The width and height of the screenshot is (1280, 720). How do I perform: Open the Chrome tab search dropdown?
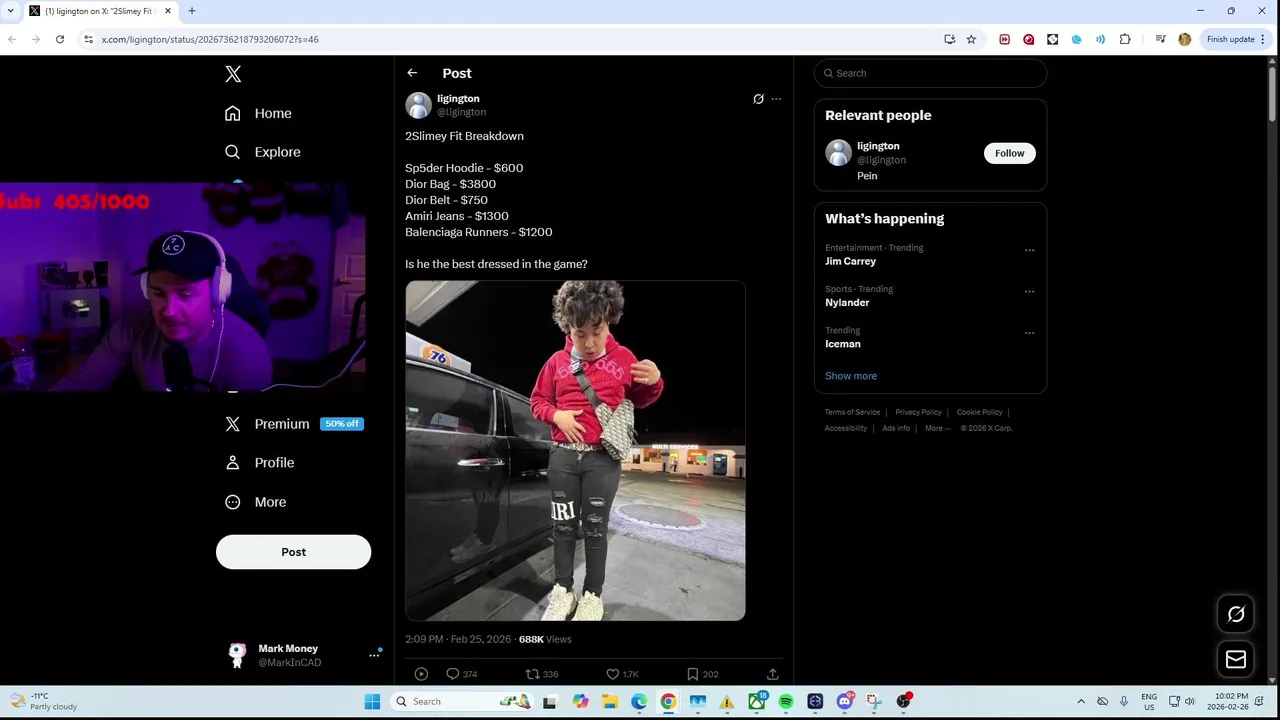10,11
